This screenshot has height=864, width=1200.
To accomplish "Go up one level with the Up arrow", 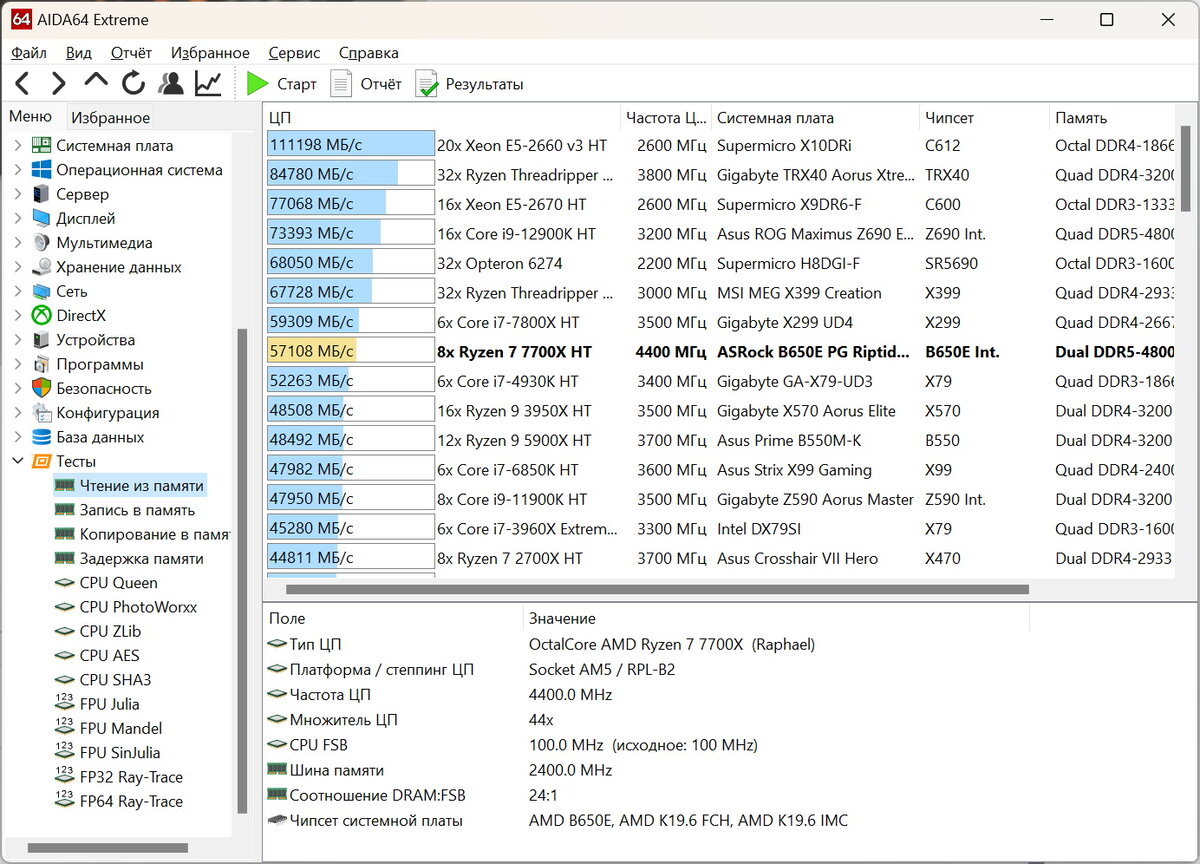I will (x=96, y=82).
